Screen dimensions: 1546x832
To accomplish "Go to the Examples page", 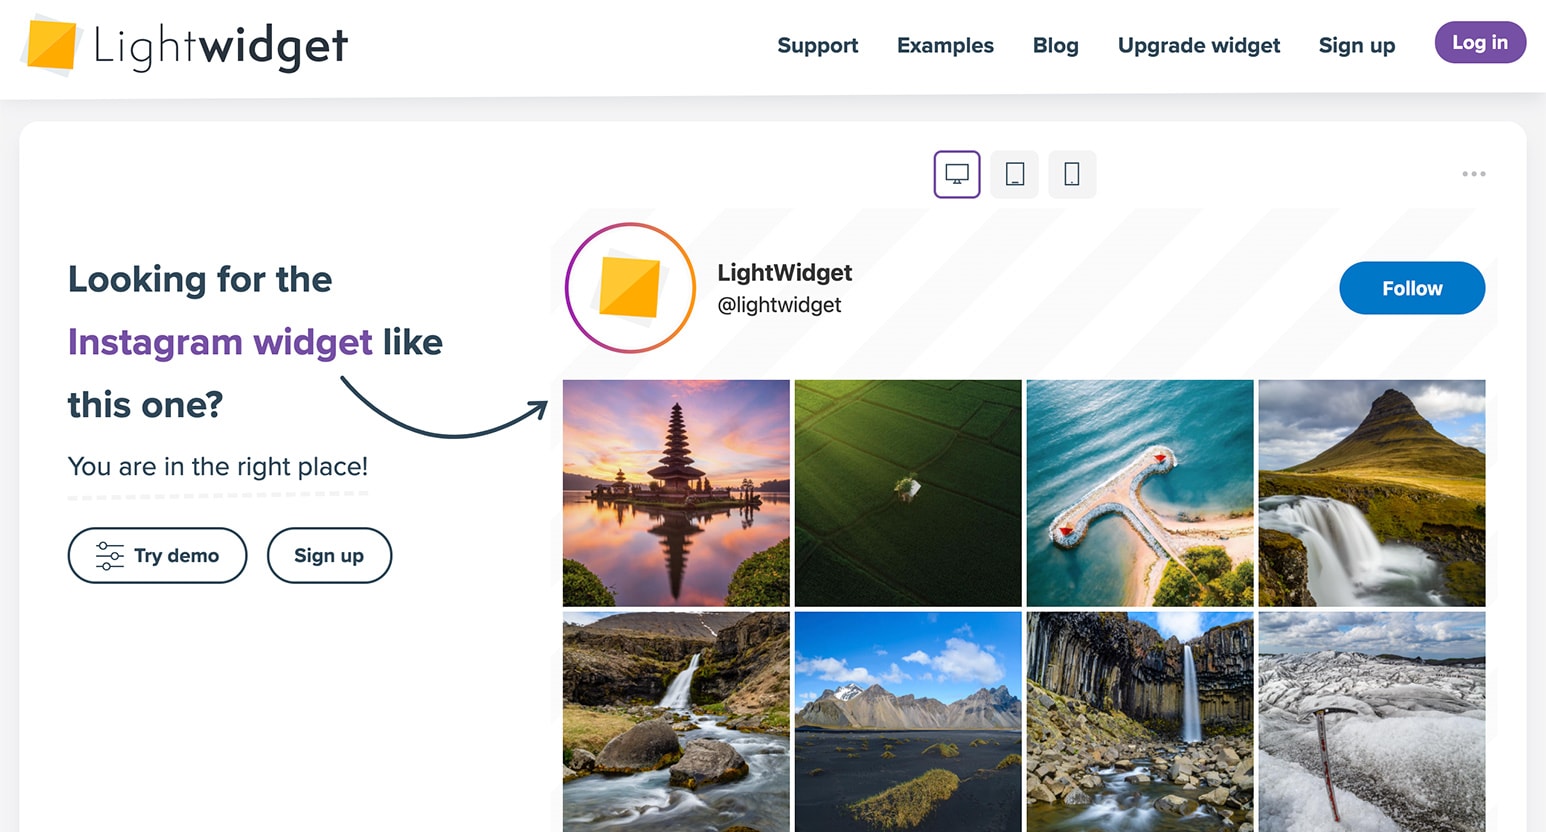I will pyautogui.click(x=945, y=46).
